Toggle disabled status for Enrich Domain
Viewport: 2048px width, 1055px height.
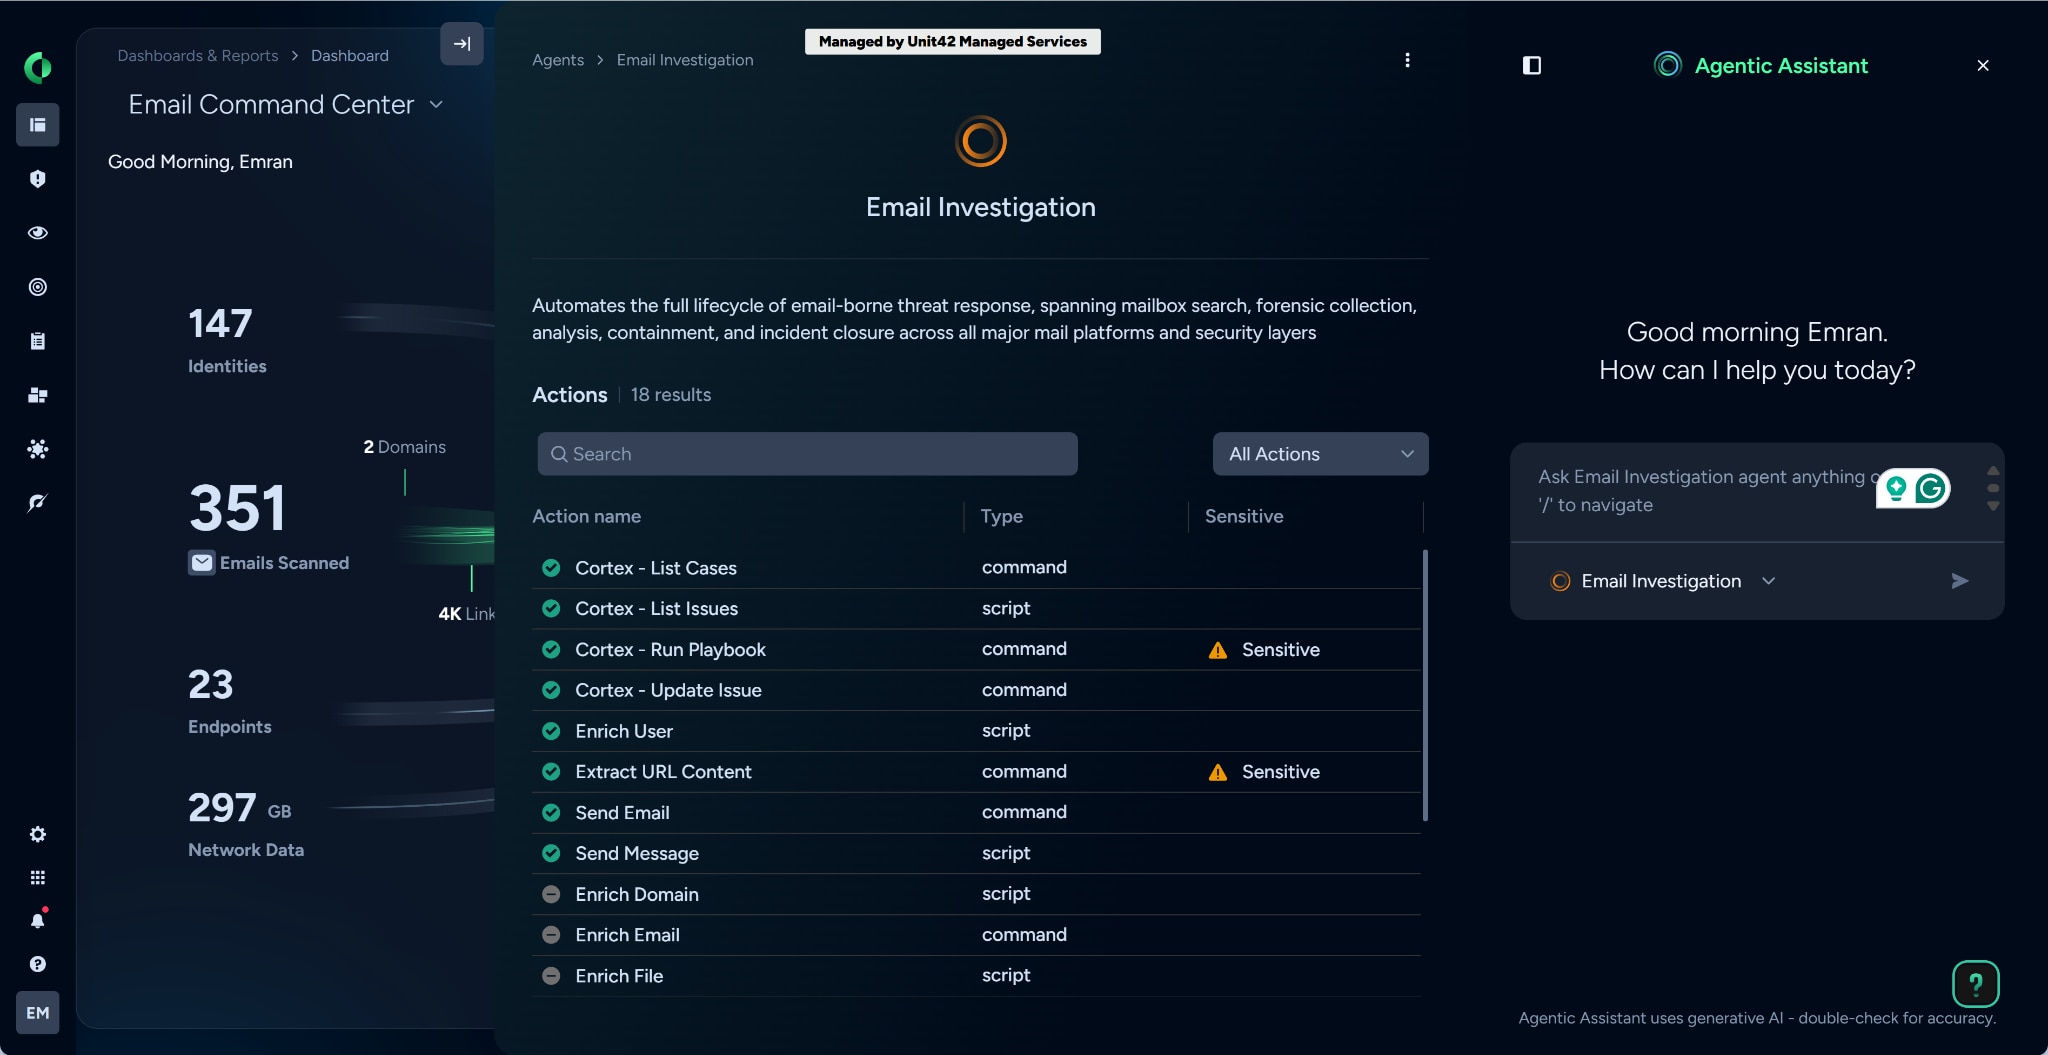[x=551, y=894]
